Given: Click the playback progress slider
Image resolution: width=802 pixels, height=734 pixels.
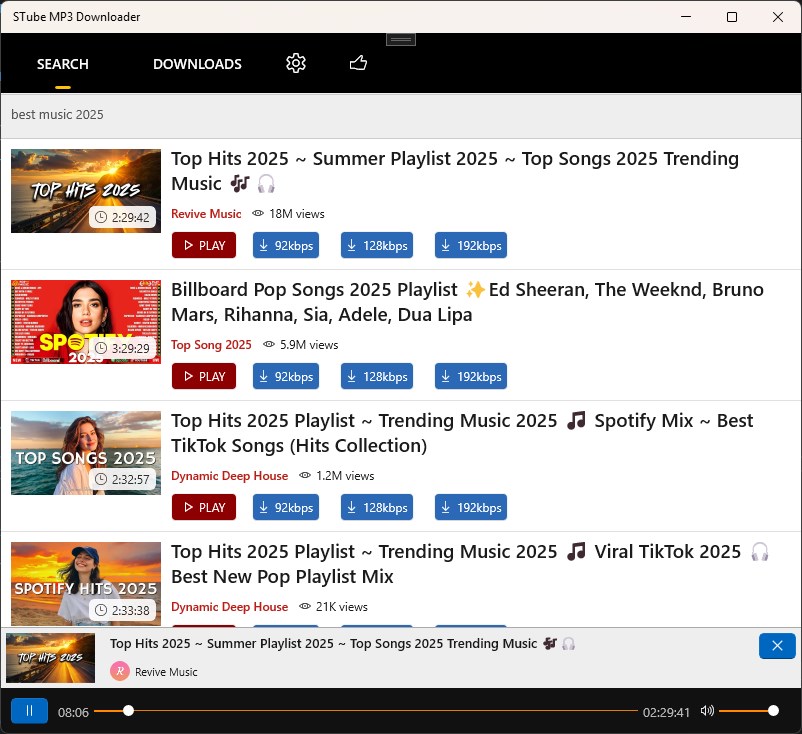Looking at the screenshot, I should click(x=128, y=711).
